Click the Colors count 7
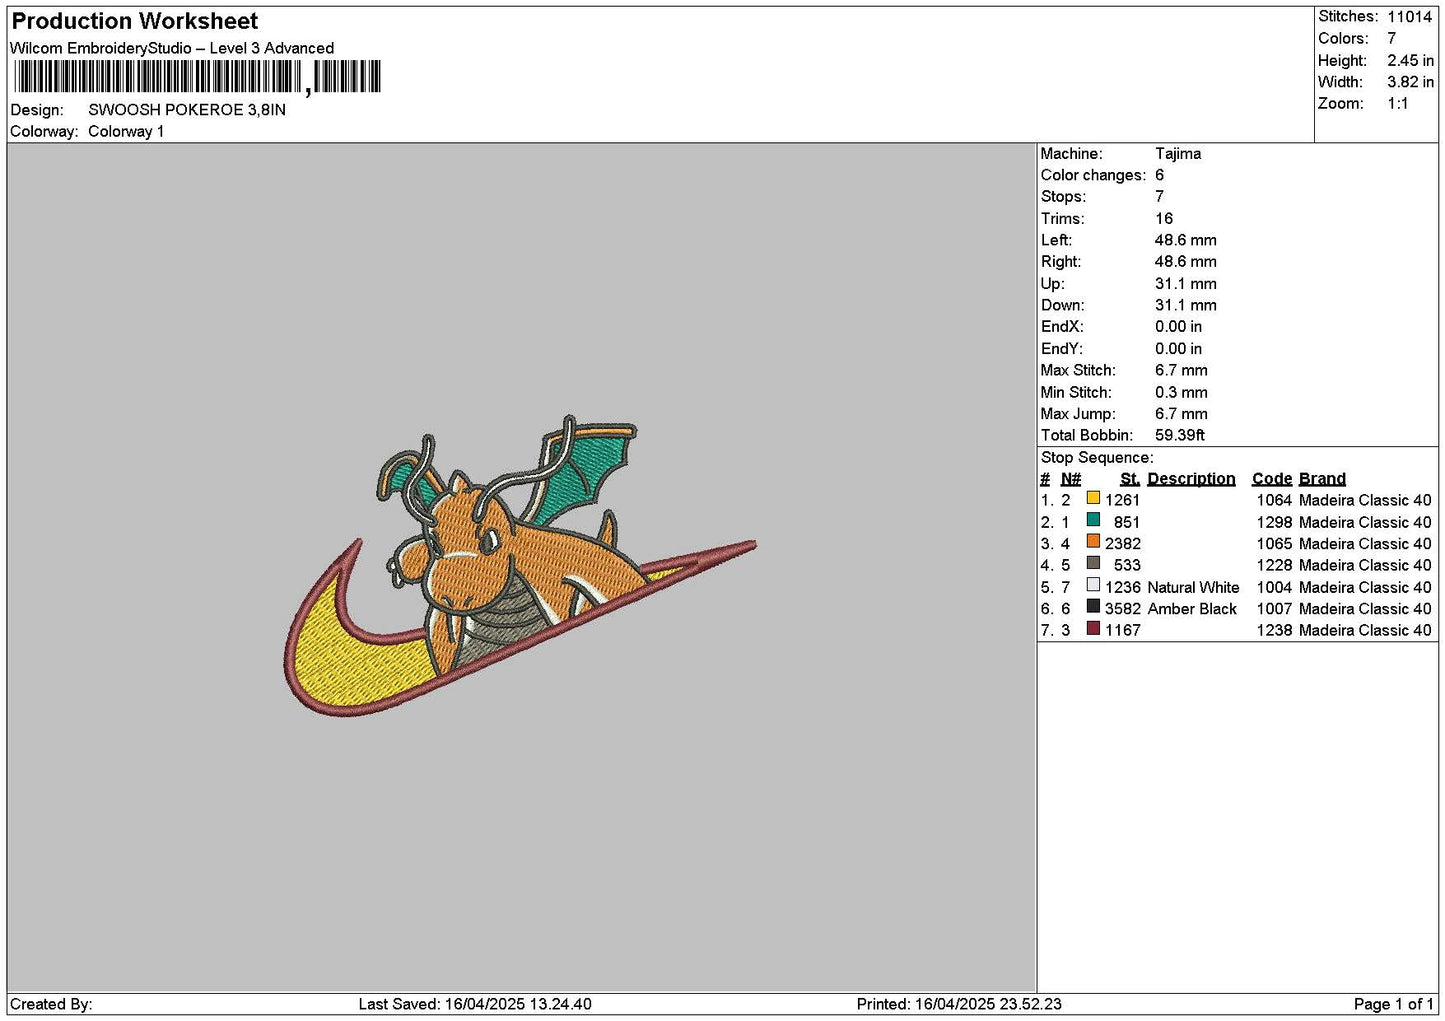Viewport: 1445px width, 1021px height. pos(1392,38)
